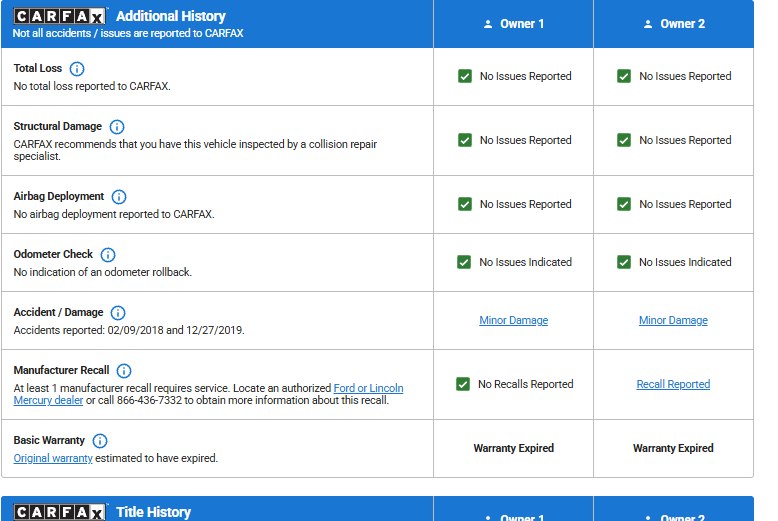This screenshot has height=521, width=778.
Task: Open Owner 1 Minor Damage link
Action: point(513,320)
